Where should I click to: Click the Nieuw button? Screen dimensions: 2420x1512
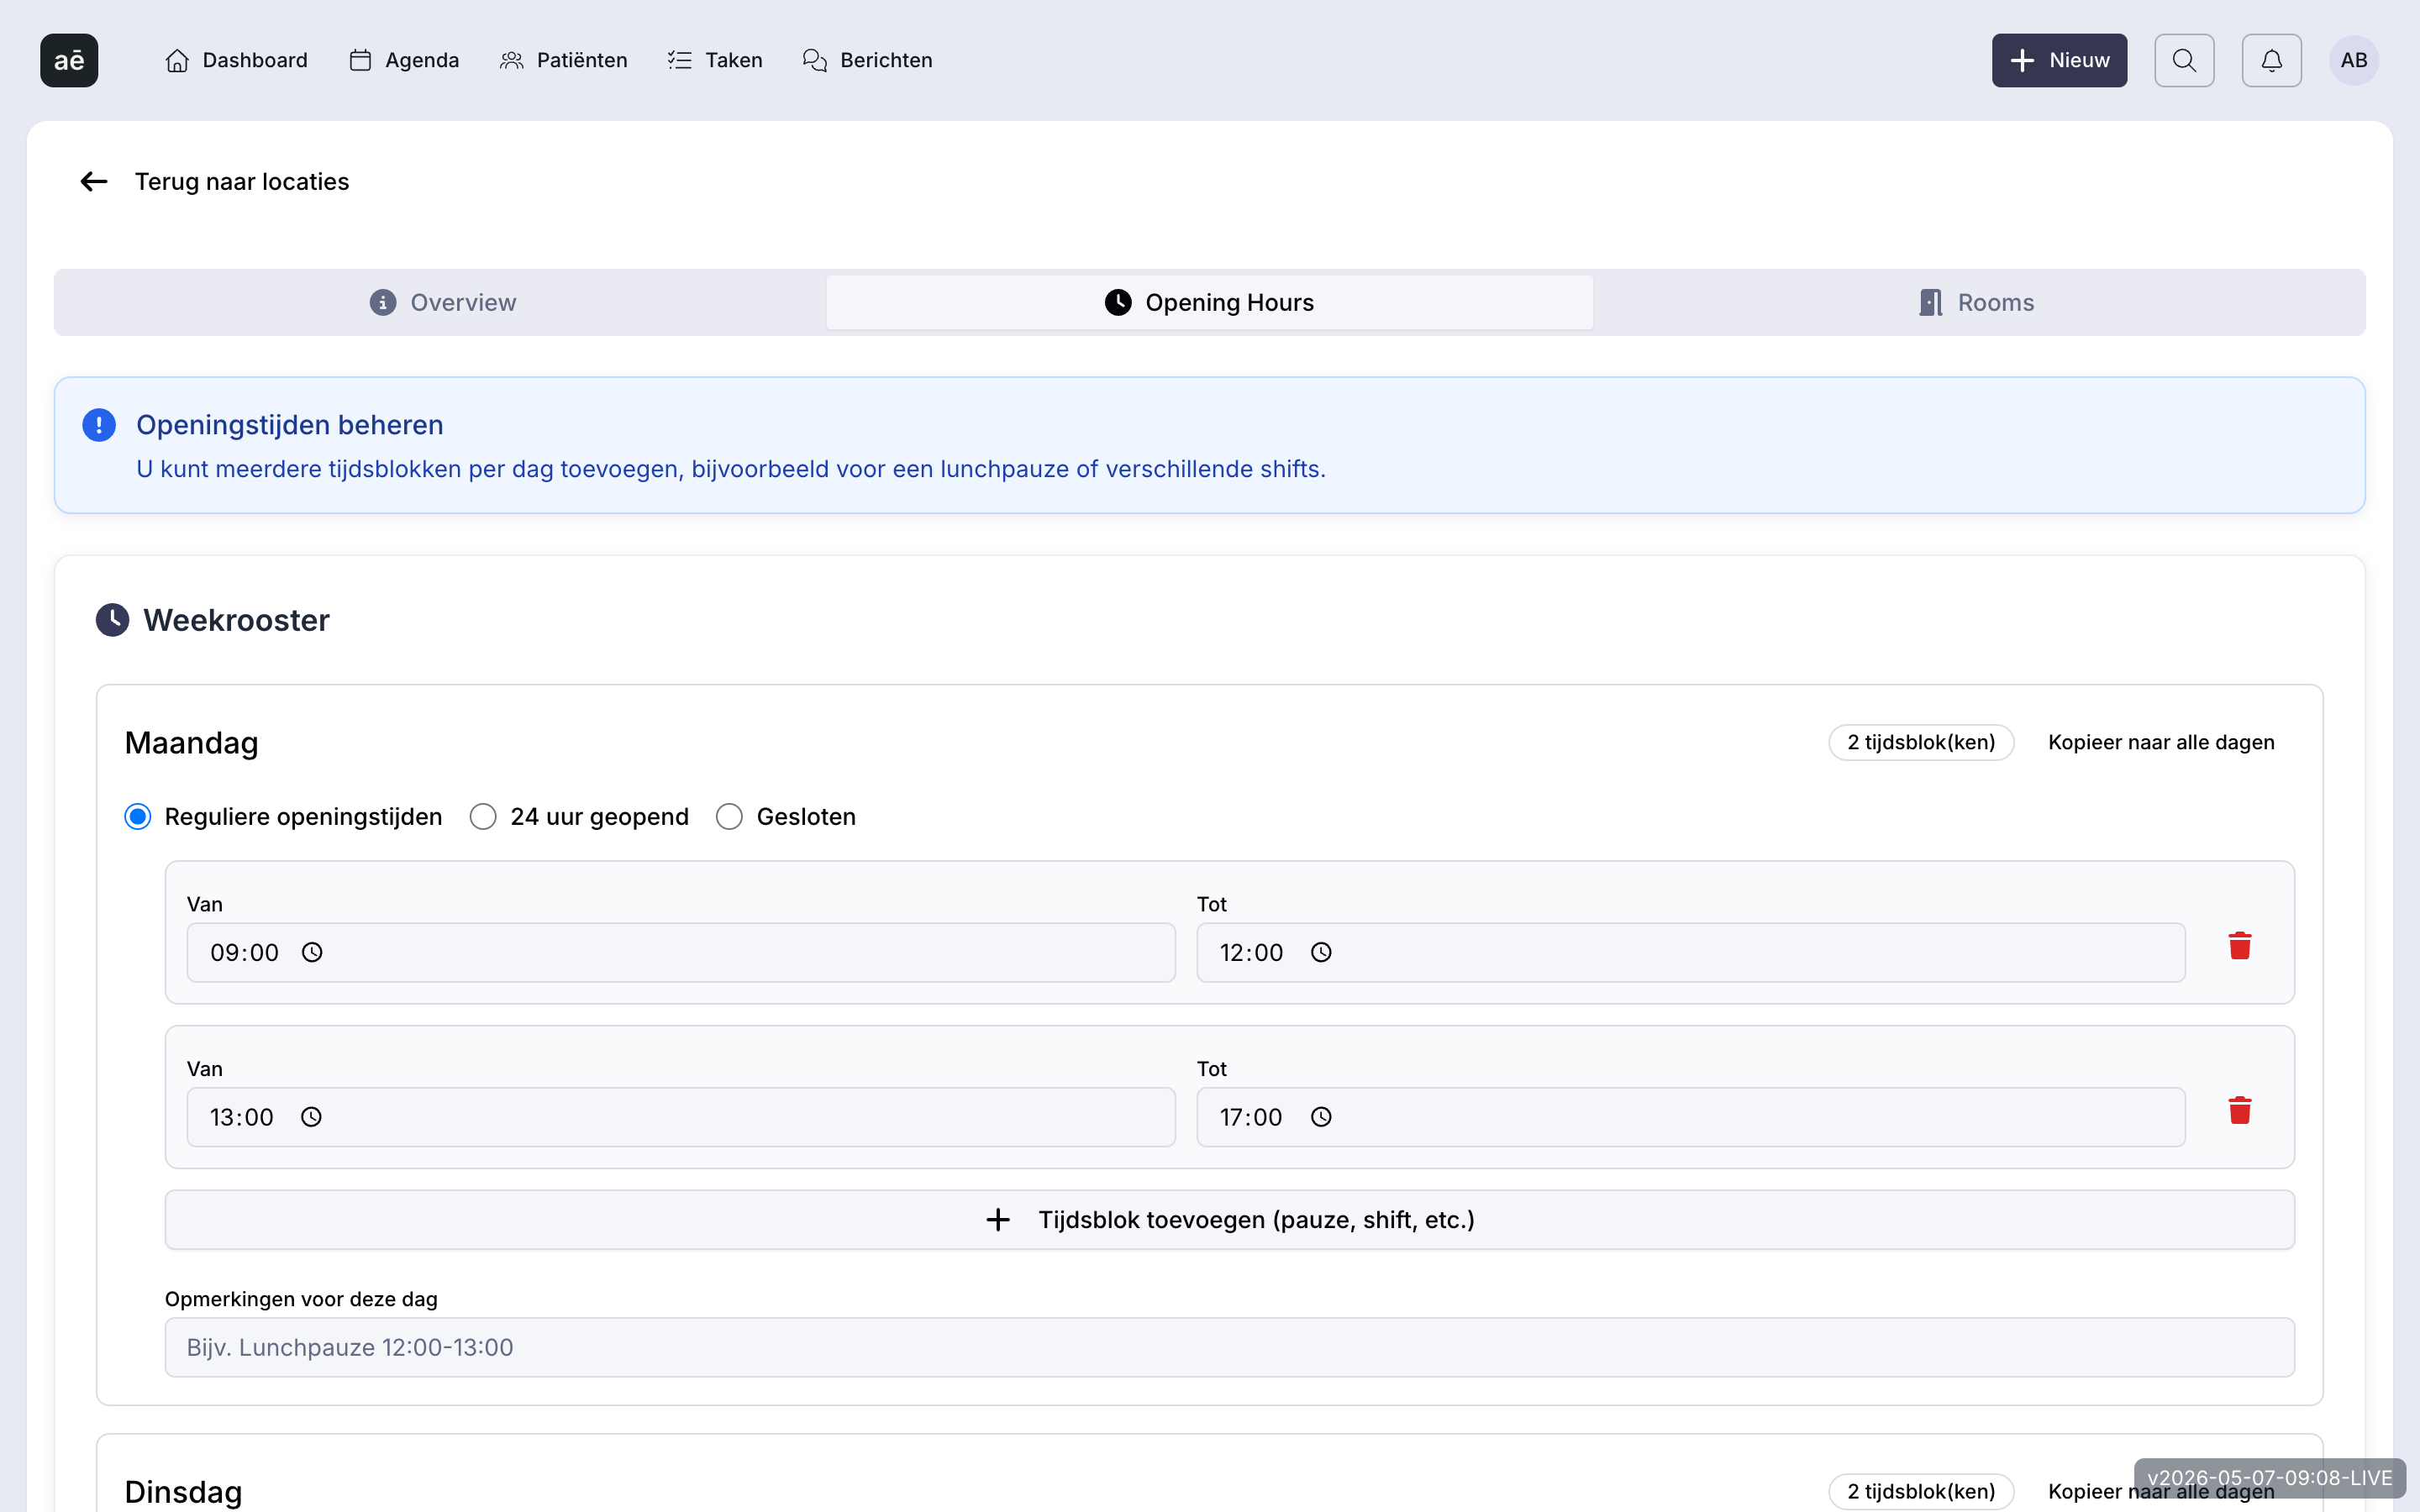[x=2059, y=60]
